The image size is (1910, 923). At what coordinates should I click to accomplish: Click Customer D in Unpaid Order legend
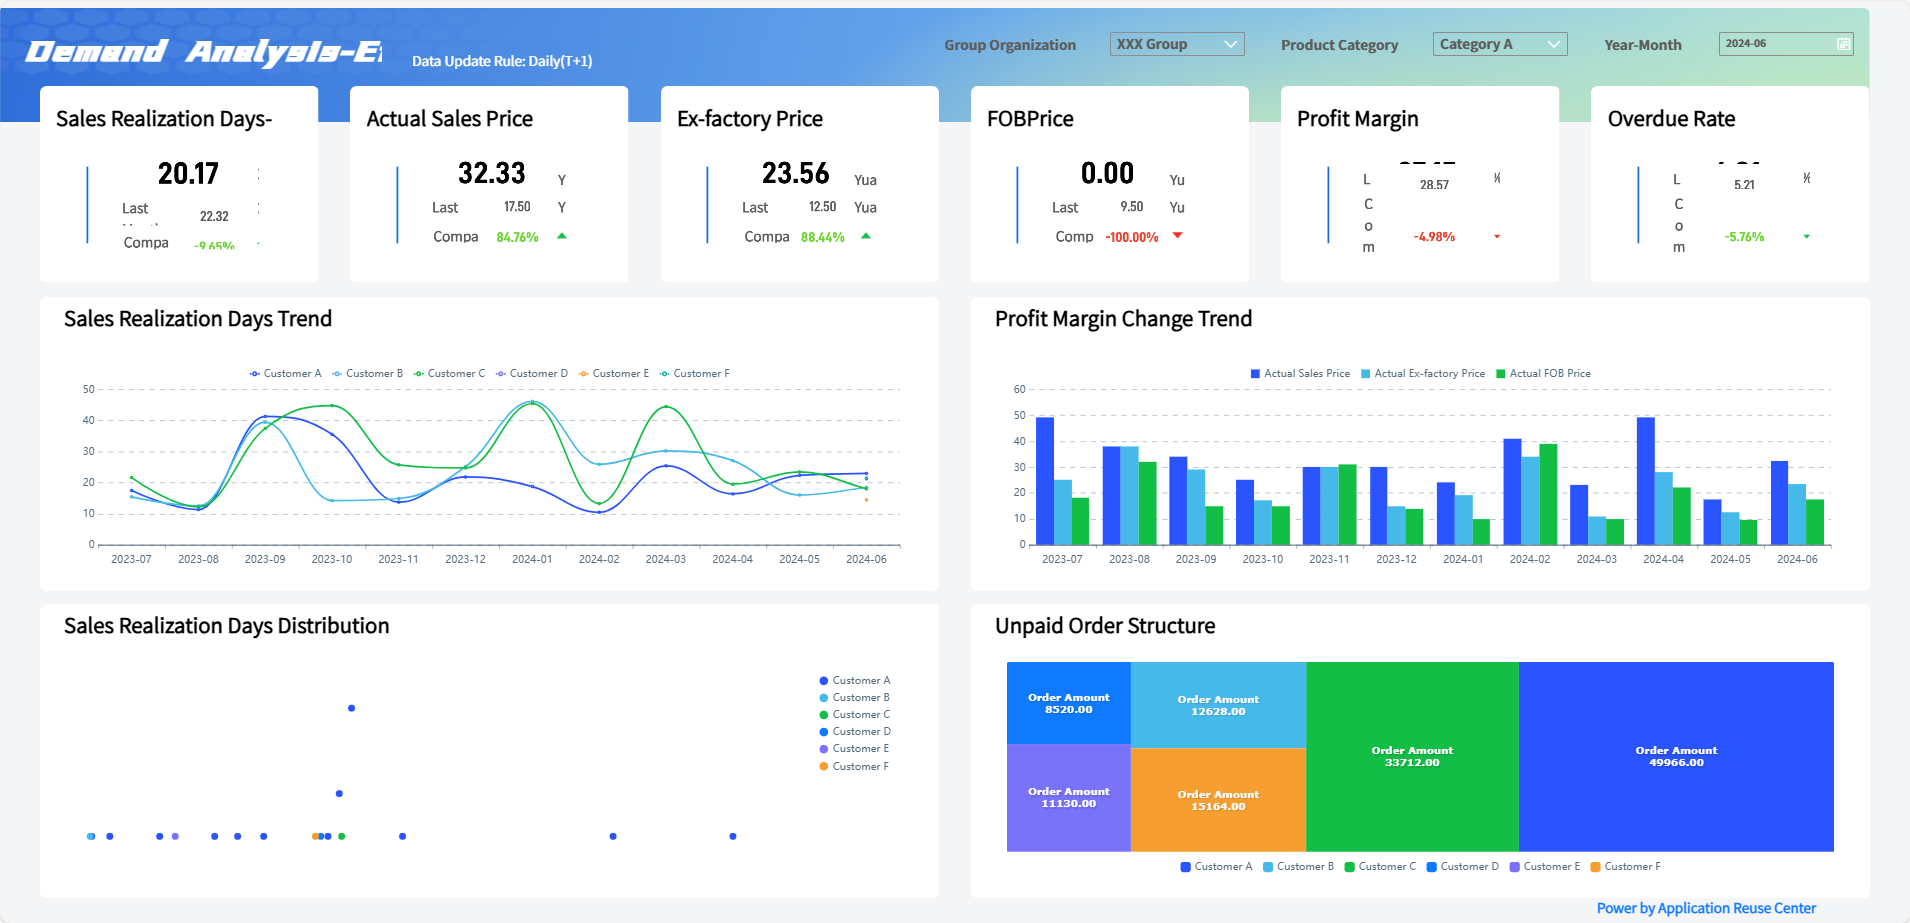tap(1462, 867)
